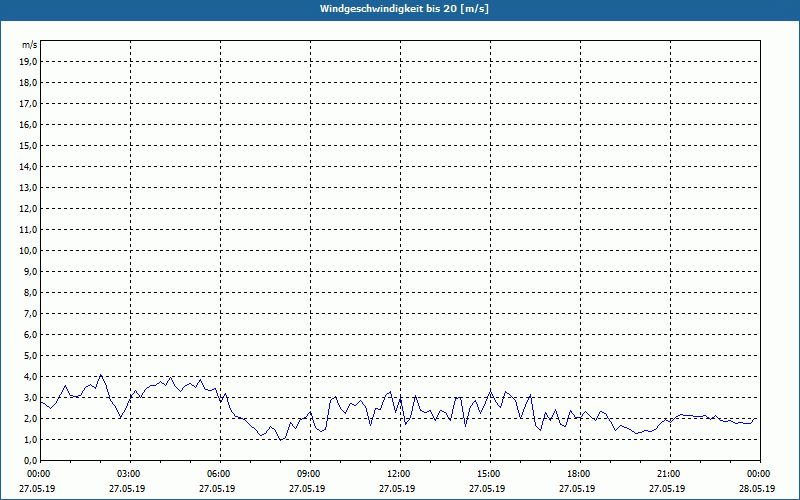Click the 18,0 y-axis label
The width and height of the screenshot is (800, 500).
(28, 83)
